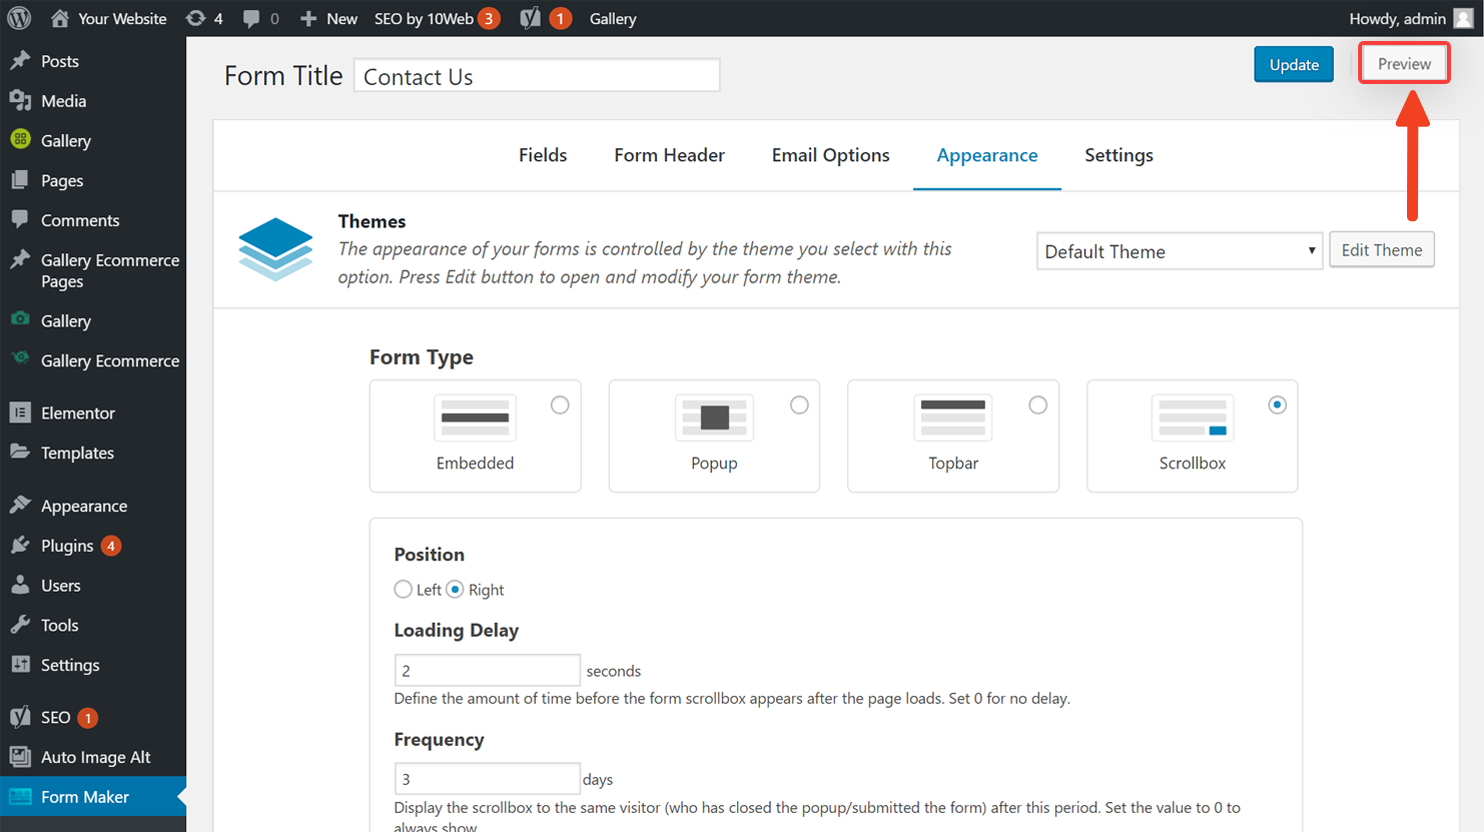Click the SEO Yoast icon in sidebar
The image size is (1484, 832).
pos(20,717)
